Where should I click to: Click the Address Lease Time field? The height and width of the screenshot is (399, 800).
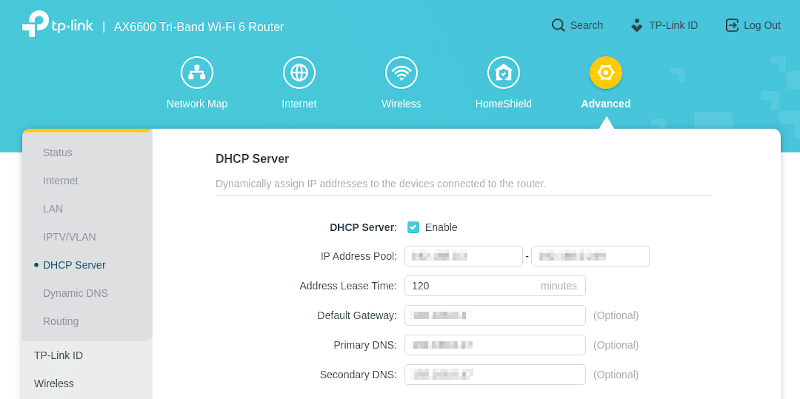pyautogui.click(x=495, y=286)
